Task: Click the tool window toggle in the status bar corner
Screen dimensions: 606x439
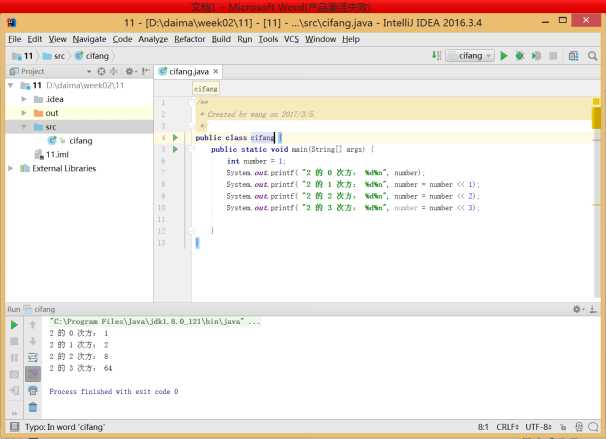Action: (14, 427)
